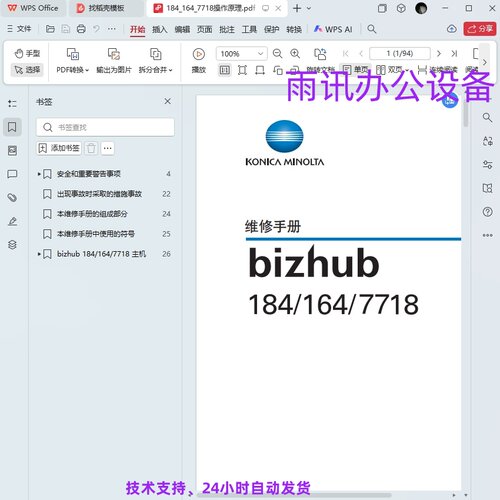Click the rotate document icon
Screen dimensions: 500x500
[320, 54]
